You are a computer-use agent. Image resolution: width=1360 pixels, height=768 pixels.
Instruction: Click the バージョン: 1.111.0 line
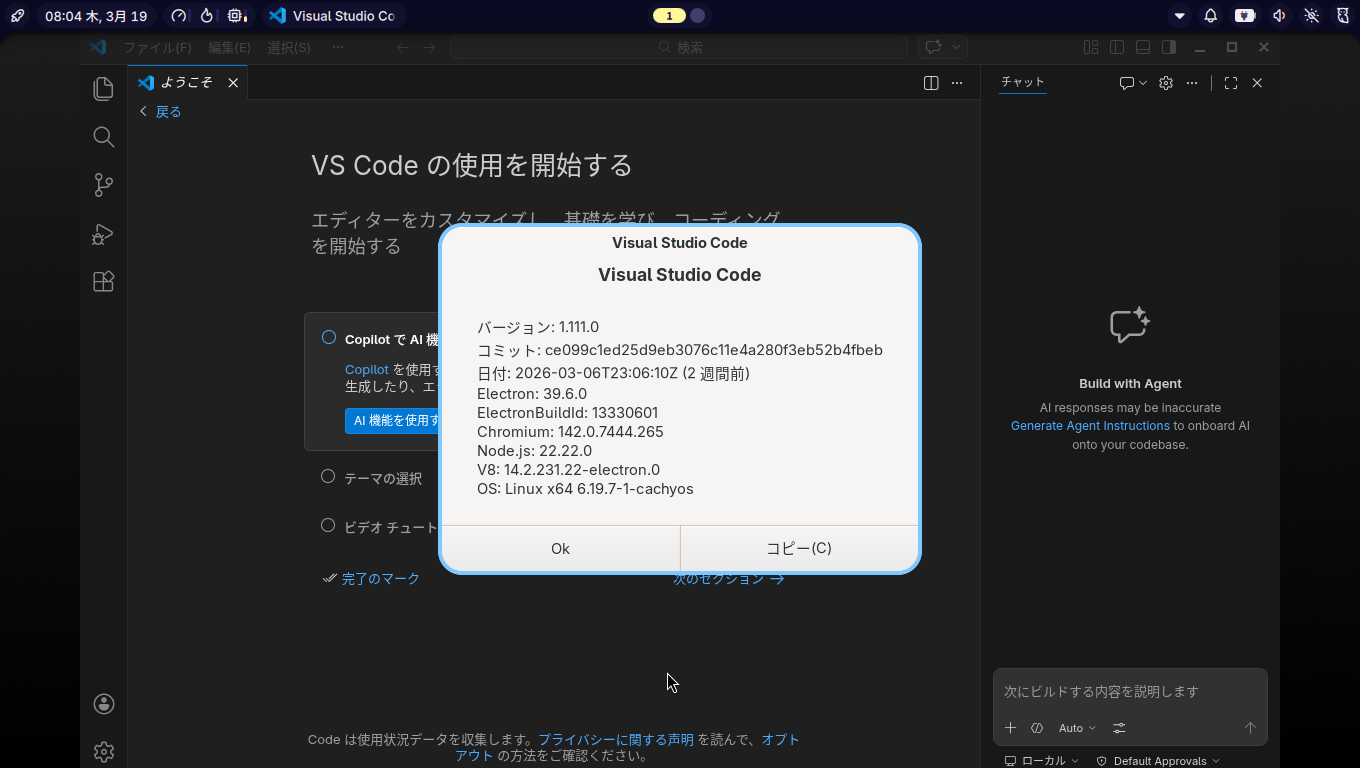coord(538,327)
